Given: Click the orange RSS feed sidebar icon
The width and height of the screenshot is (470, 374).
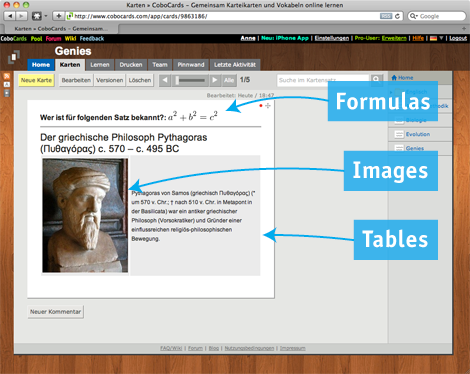Looking at the screenshot, I should click(x=7, y=76).
